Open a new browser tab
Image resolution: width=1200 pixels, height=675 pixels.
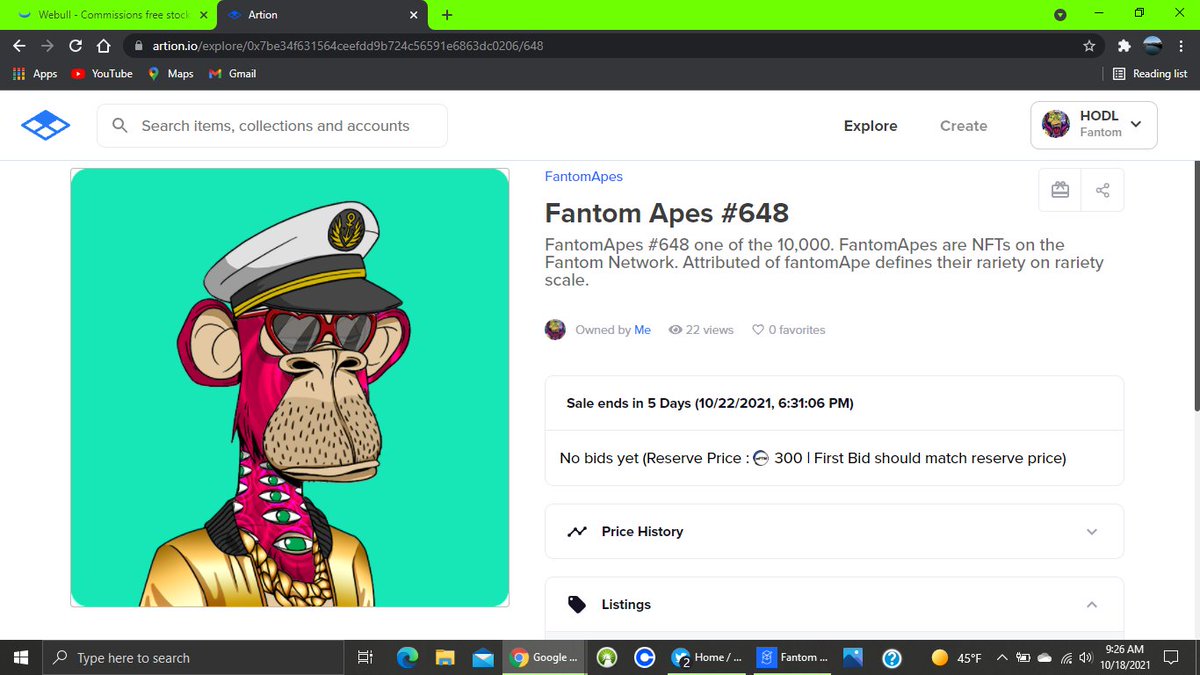[447, 15]
